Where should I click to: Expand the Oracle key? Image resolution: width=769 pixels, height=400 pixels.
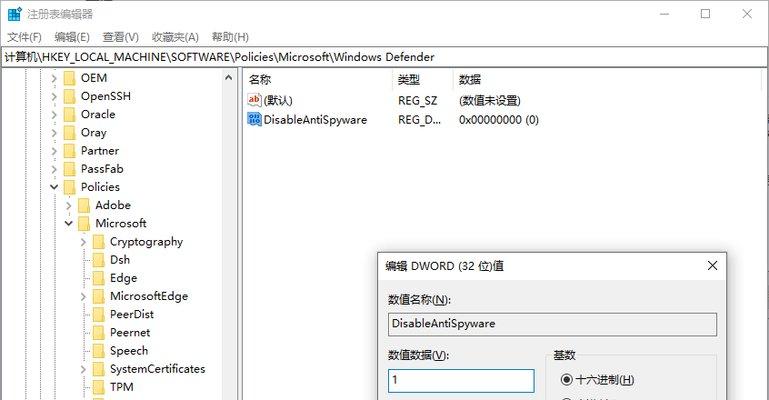click(x=54, y=115)
